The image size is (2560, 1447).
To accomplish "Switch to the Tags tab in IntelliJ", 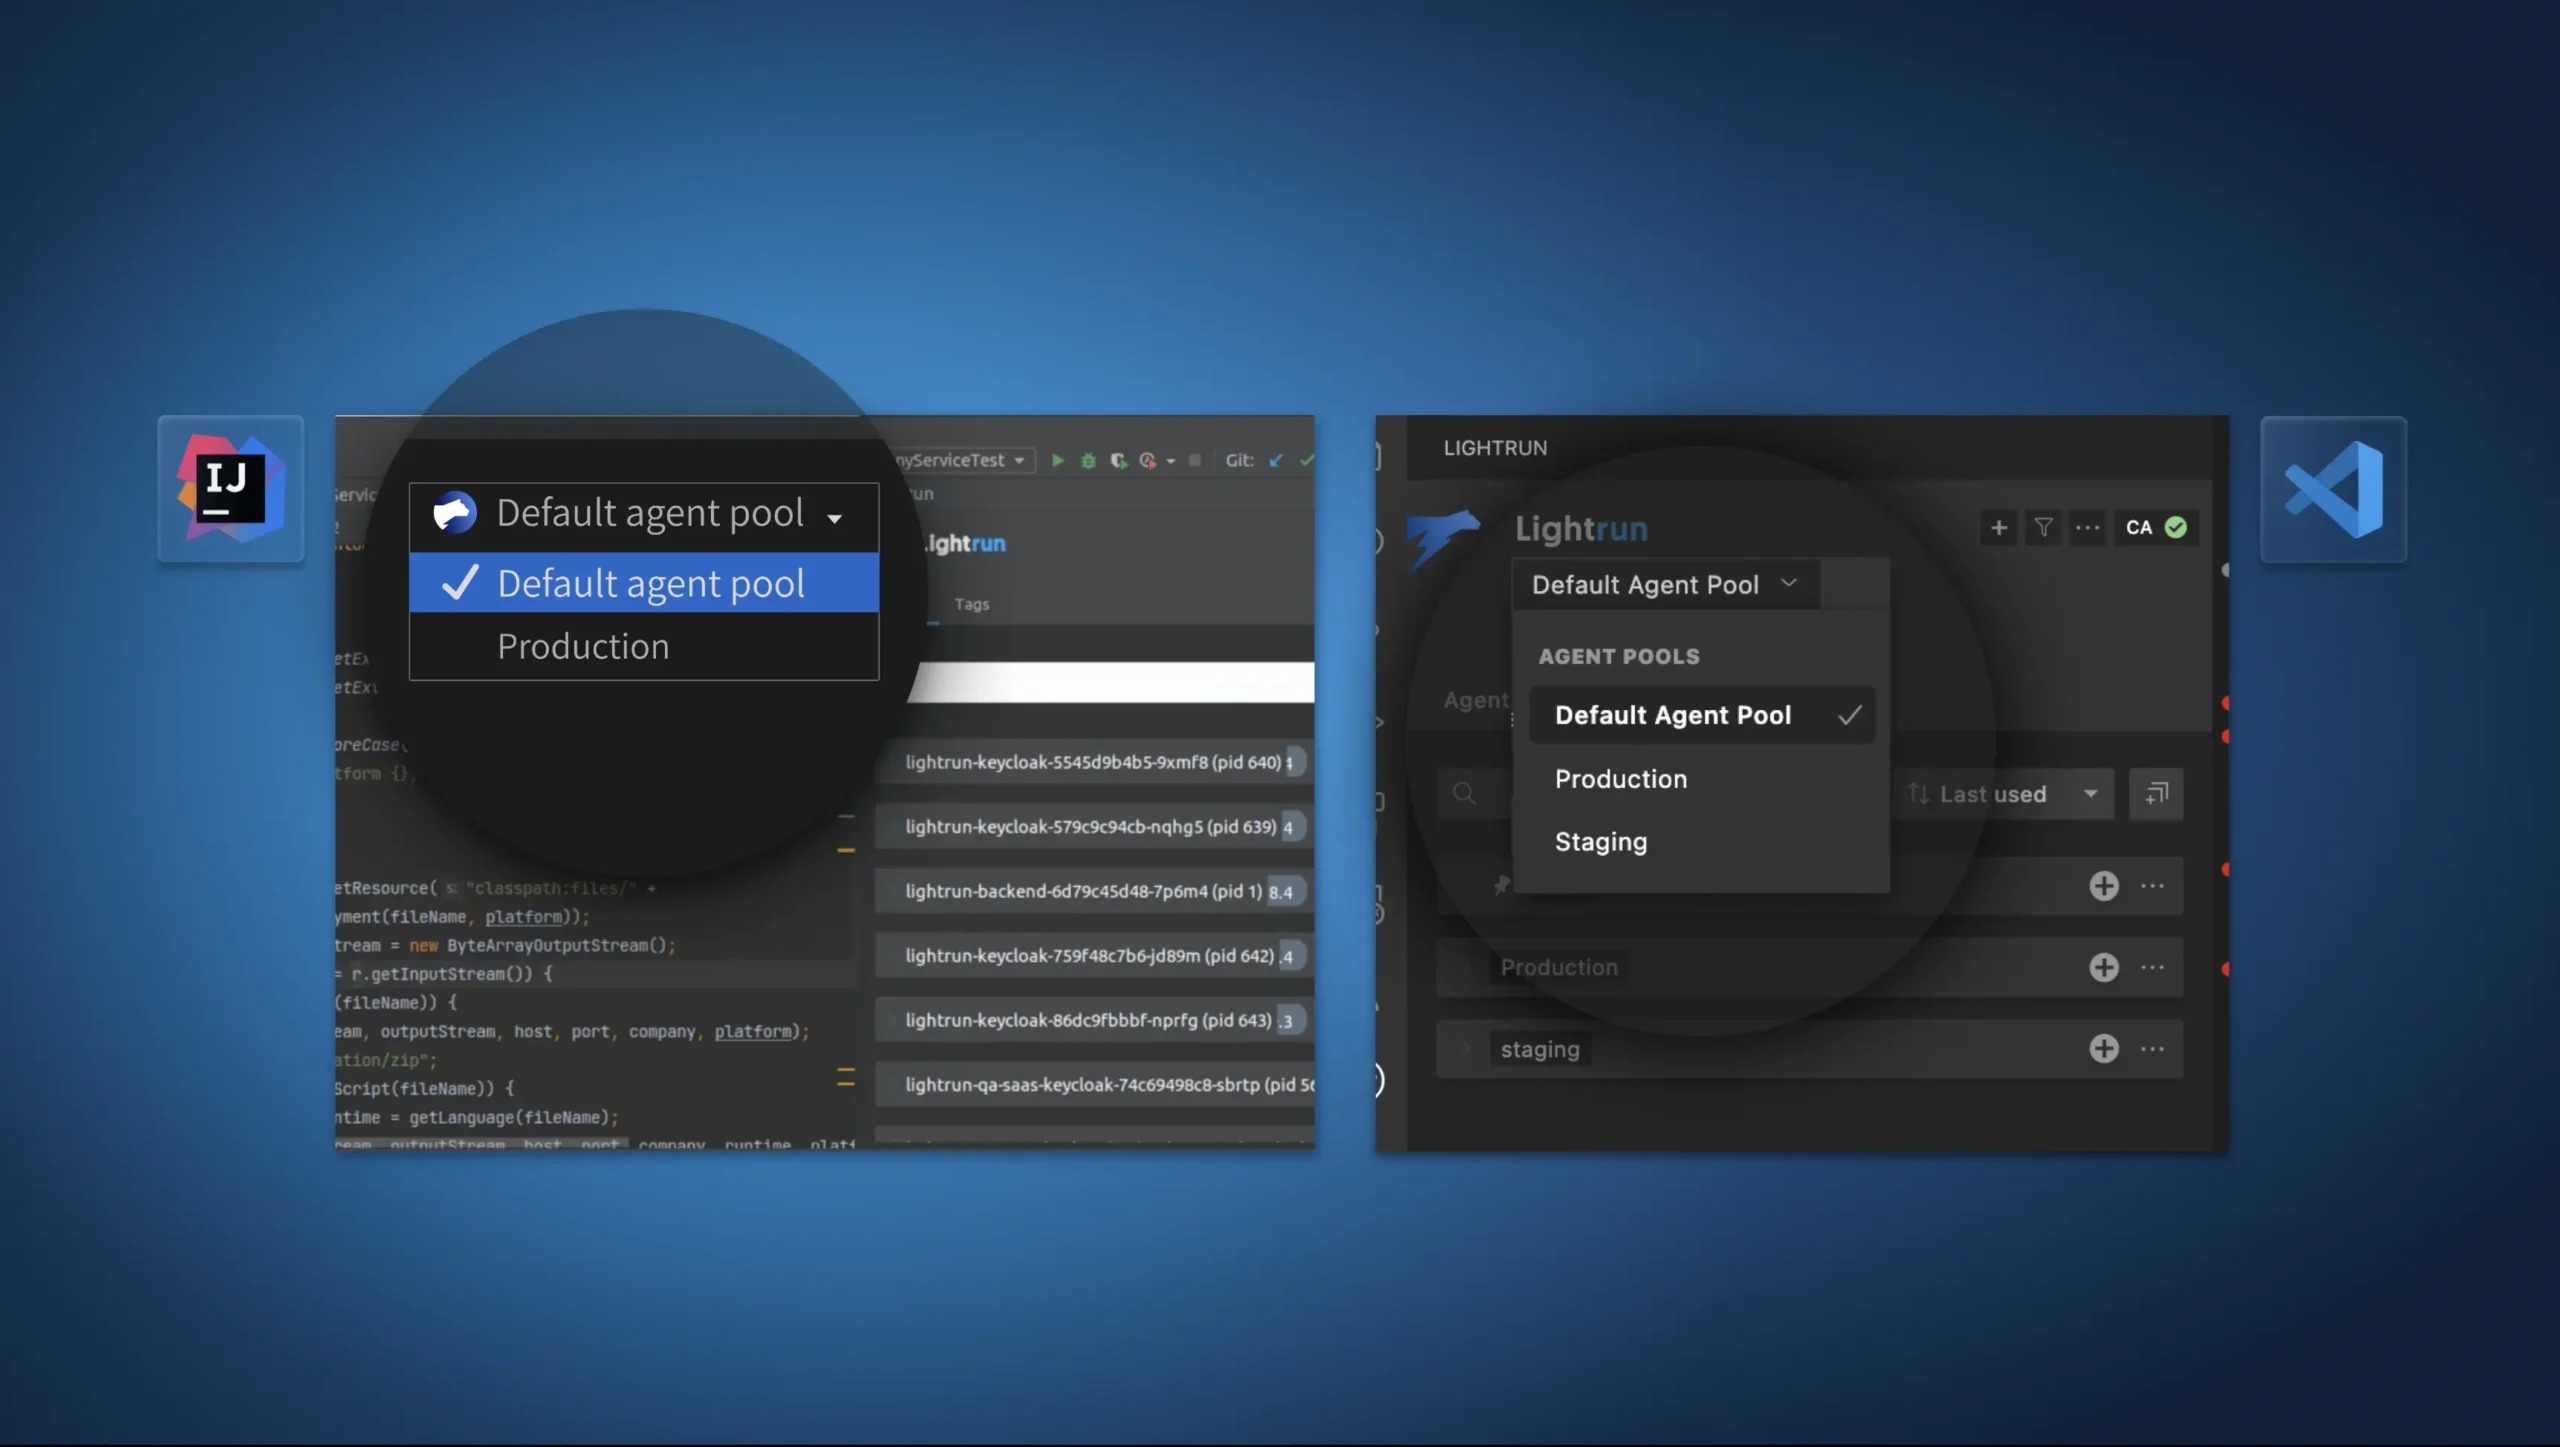I will 972,604.
